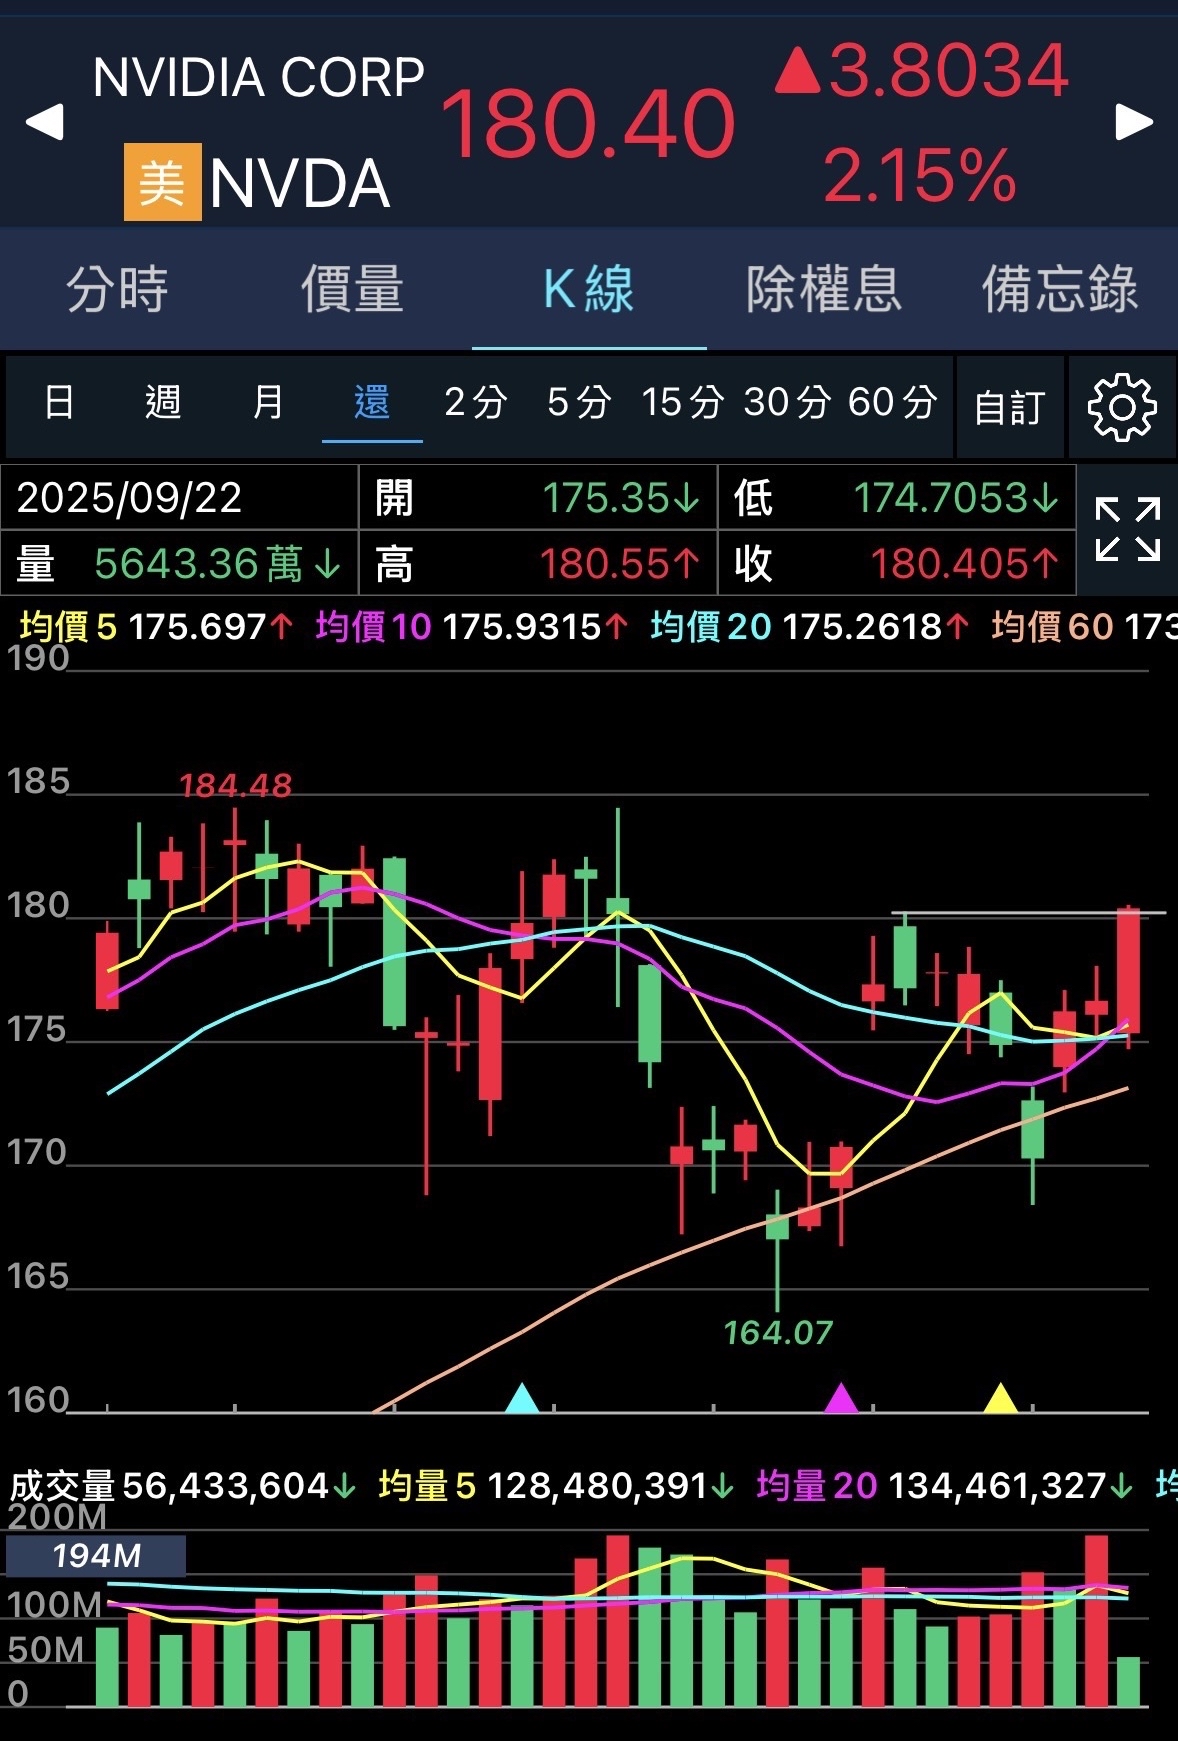Tap the orange 美 market badge
Screen dimensions: 1178x1741
click(162, 182)
